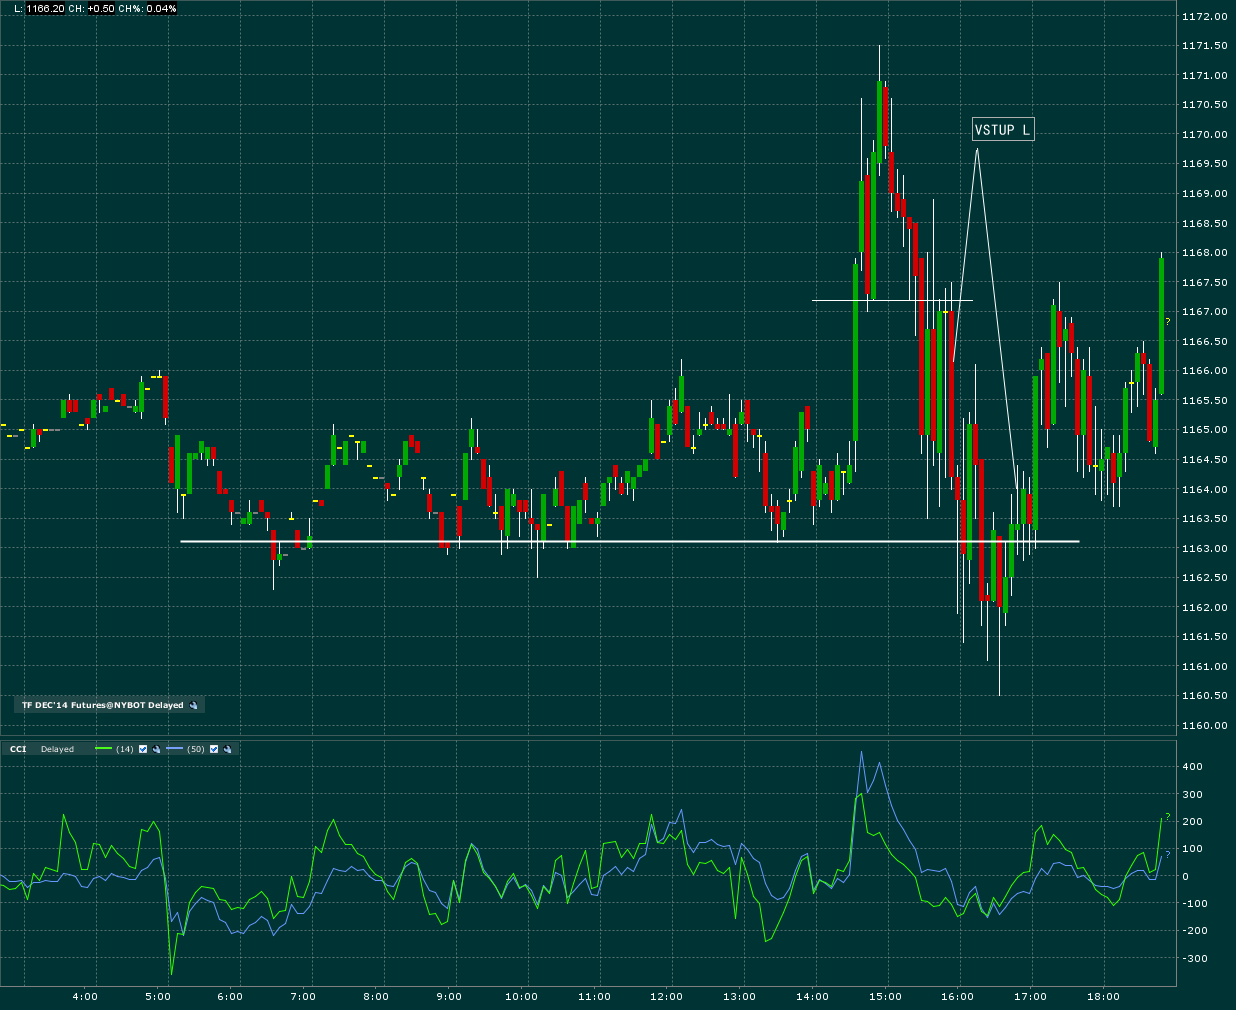1236x1010 pixels.
Task: Click the 1160.50 price axis label
Action: [x=1204, y=696]
